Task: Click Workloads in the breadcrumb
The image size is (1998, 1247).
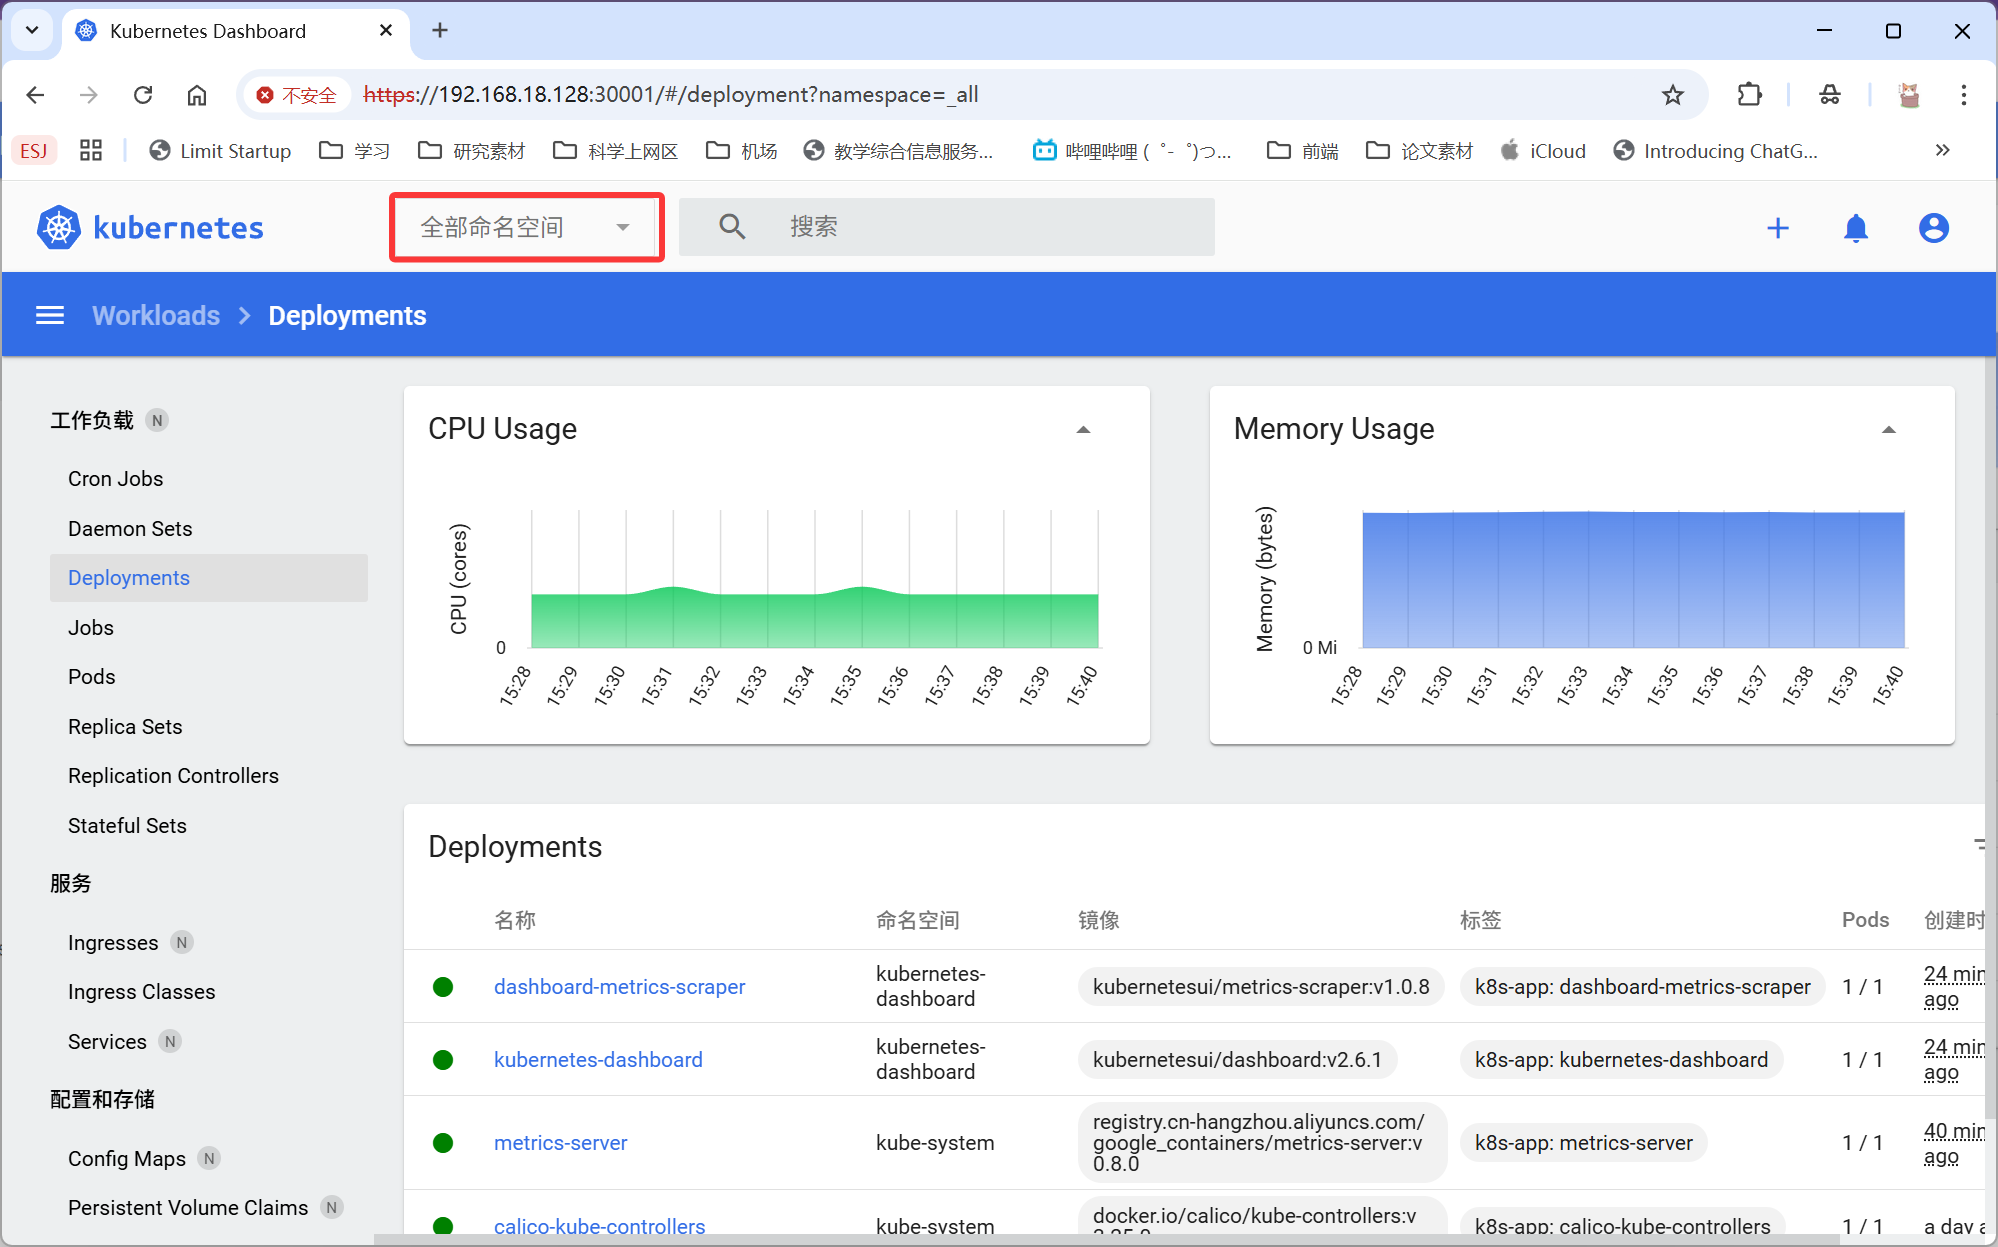Action: (x=156, y=316)
